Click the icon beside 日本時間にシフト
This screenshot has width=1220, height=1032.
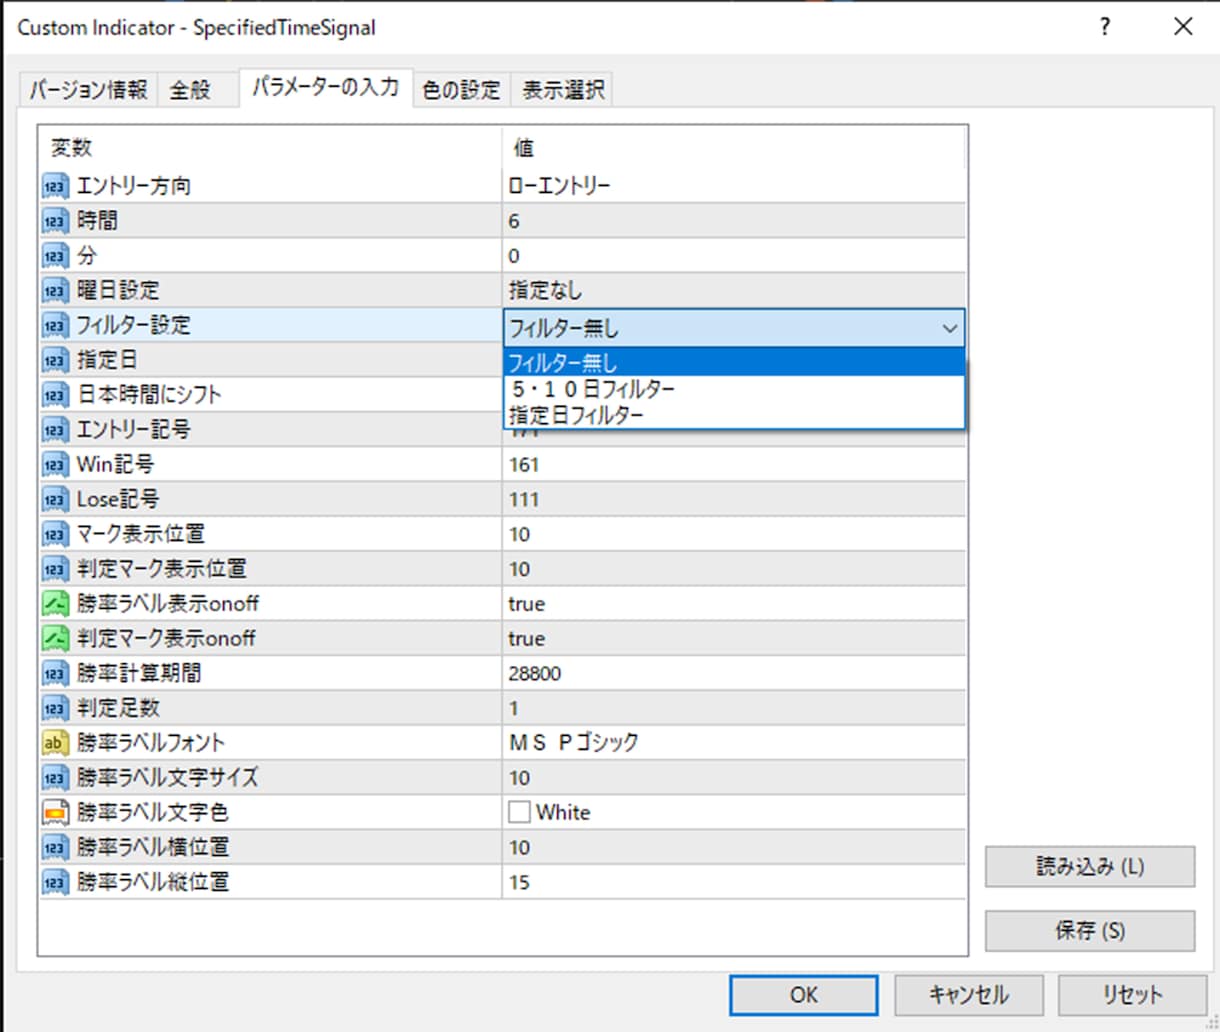55,395
